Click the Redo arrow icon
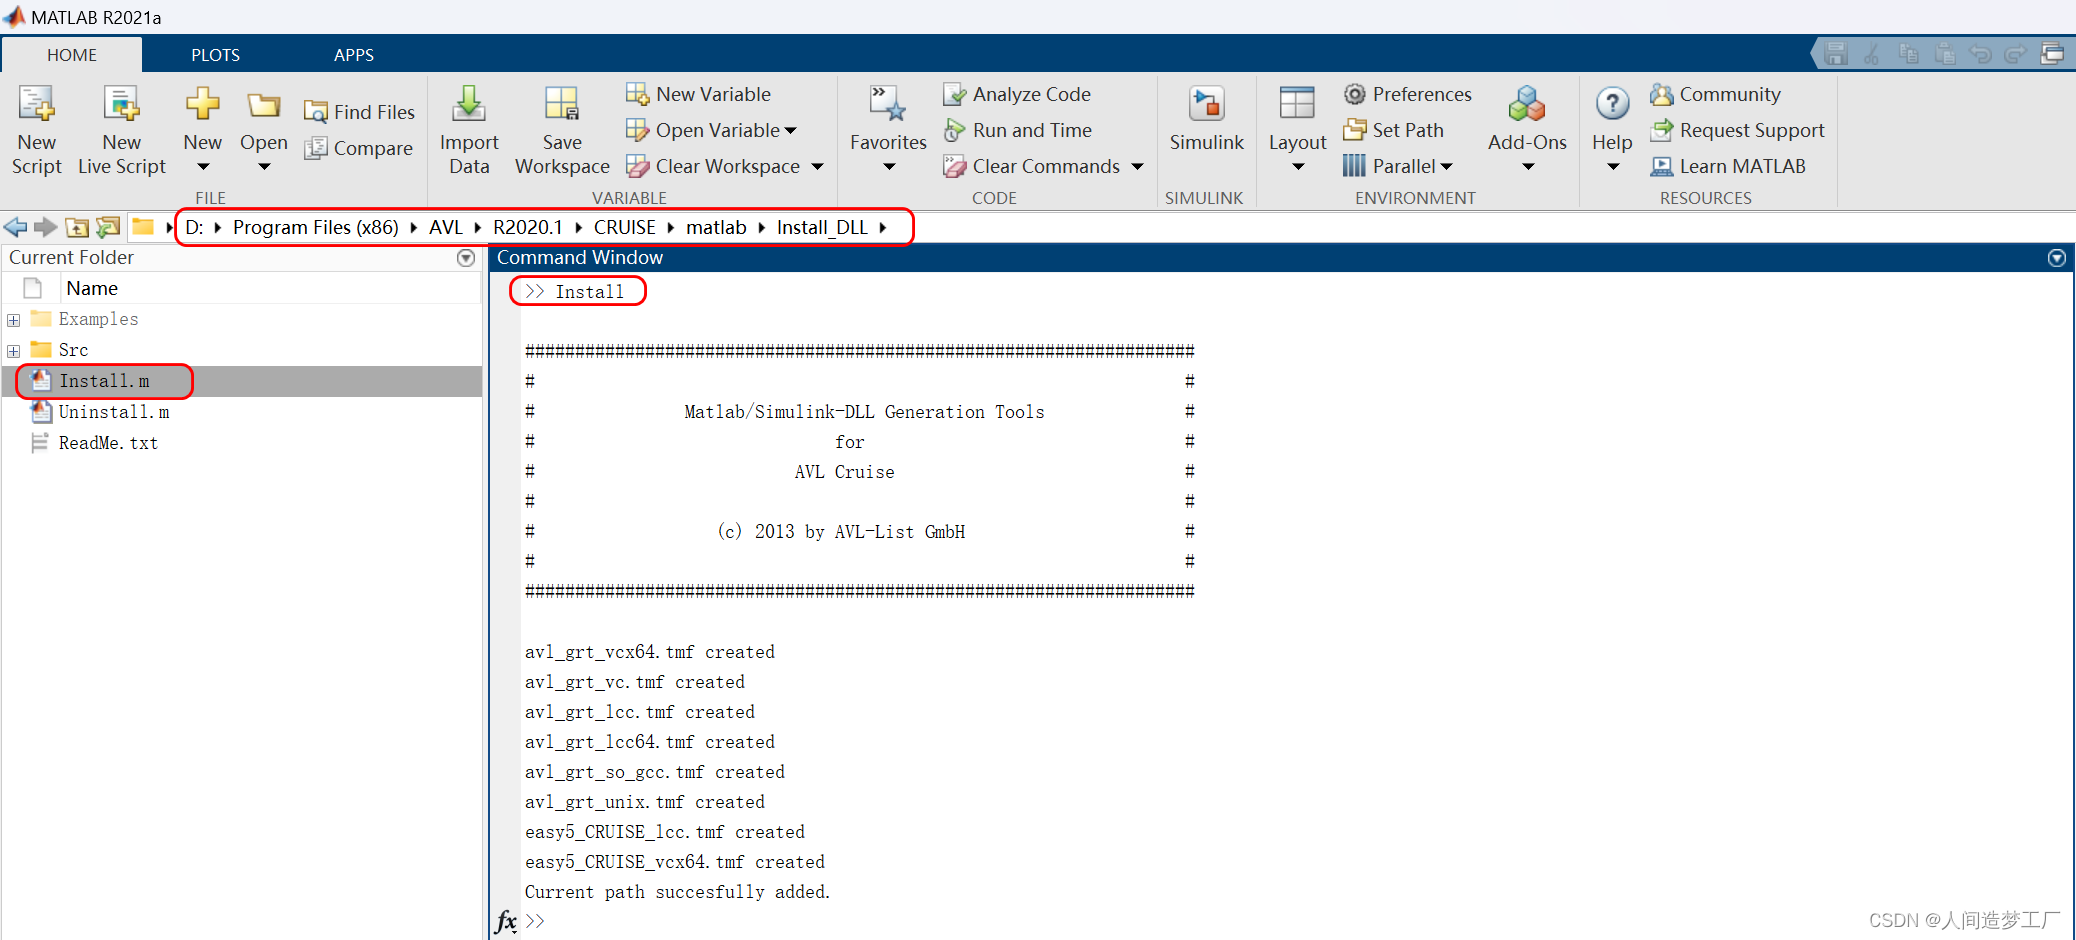 [2016, 54]
